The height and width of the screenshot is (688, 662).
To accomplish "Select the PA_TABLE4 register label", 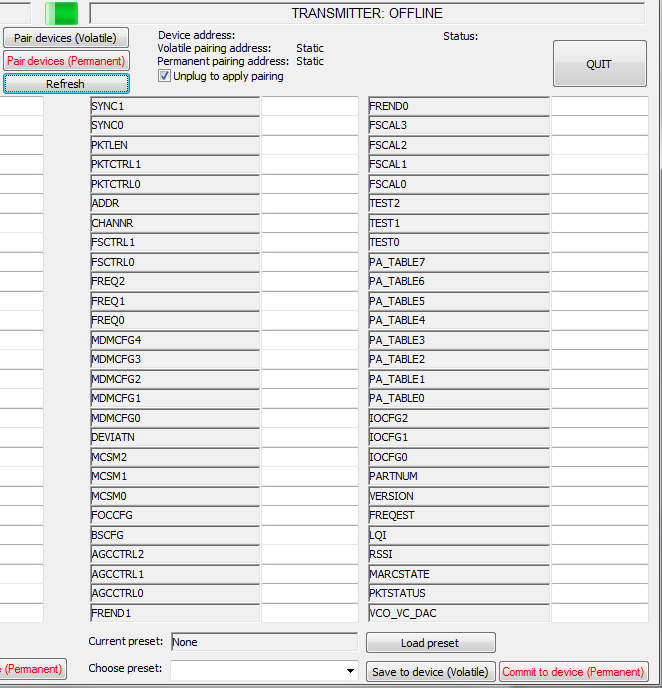I will pos(459,320).
